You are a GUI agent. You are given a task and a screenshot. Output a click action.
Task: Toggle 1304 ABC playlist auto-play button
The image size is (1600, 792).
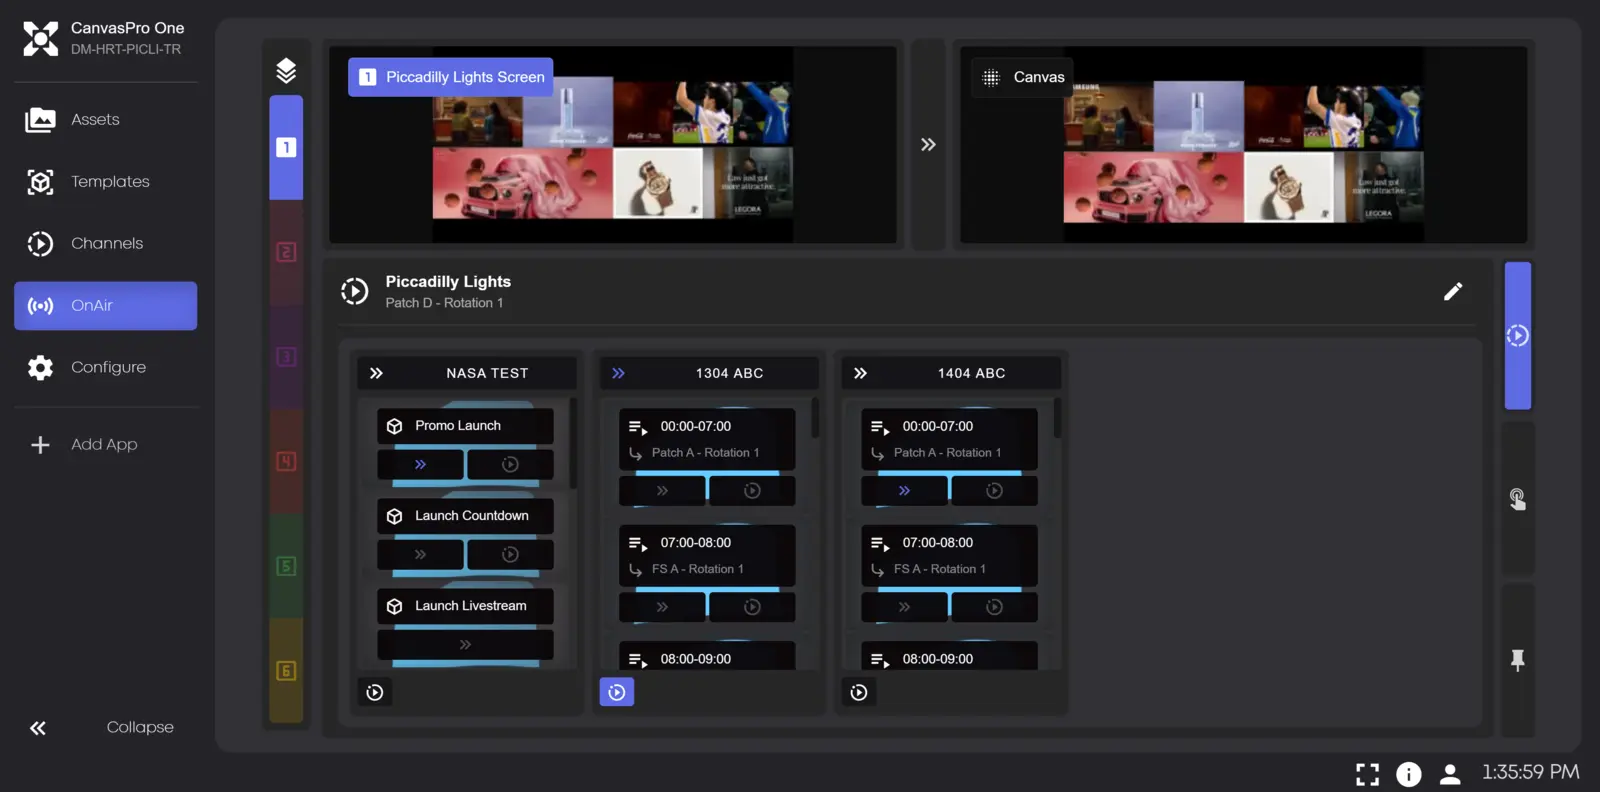click(x=617, y=692)
